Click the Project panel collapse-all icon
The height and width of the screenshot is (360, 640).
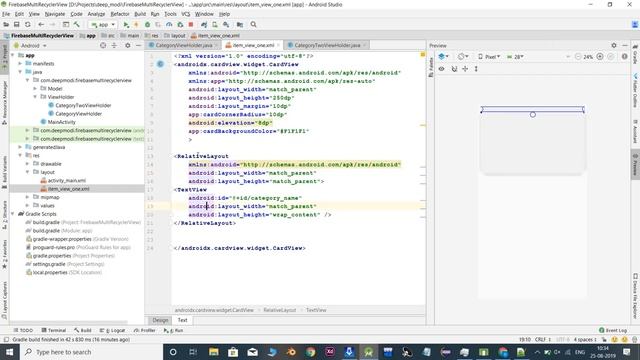pyautogui.click(x=114, y=45)
